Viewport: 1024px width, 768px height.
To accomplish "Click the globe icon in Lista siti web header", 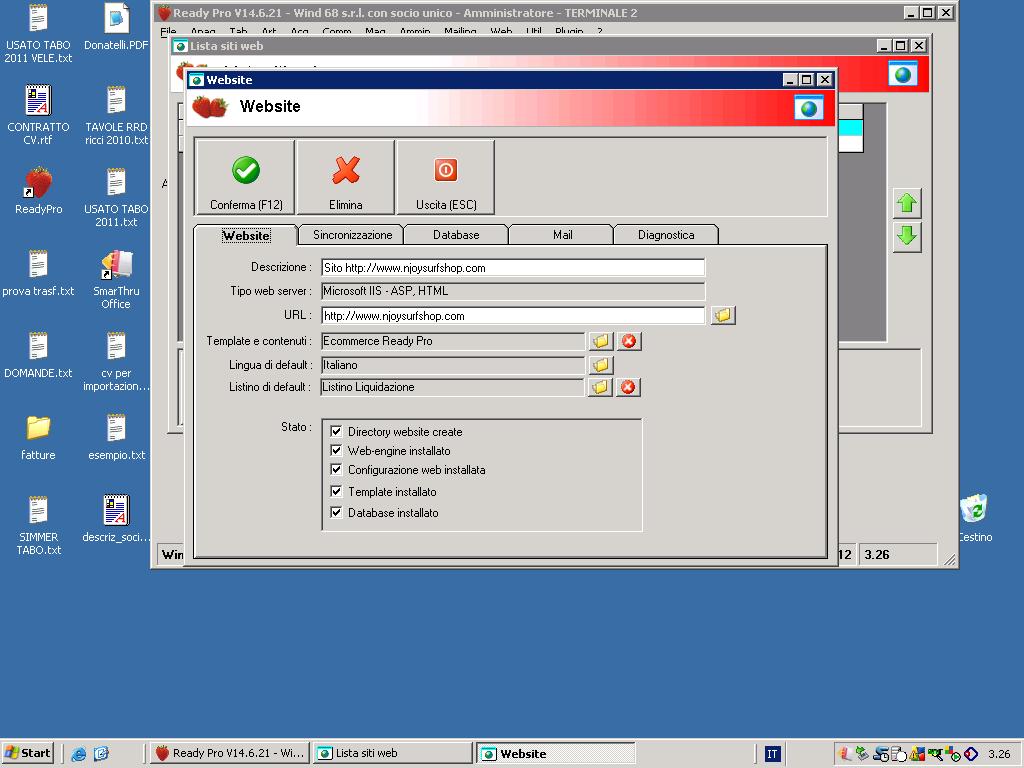I will pos(903,74).
